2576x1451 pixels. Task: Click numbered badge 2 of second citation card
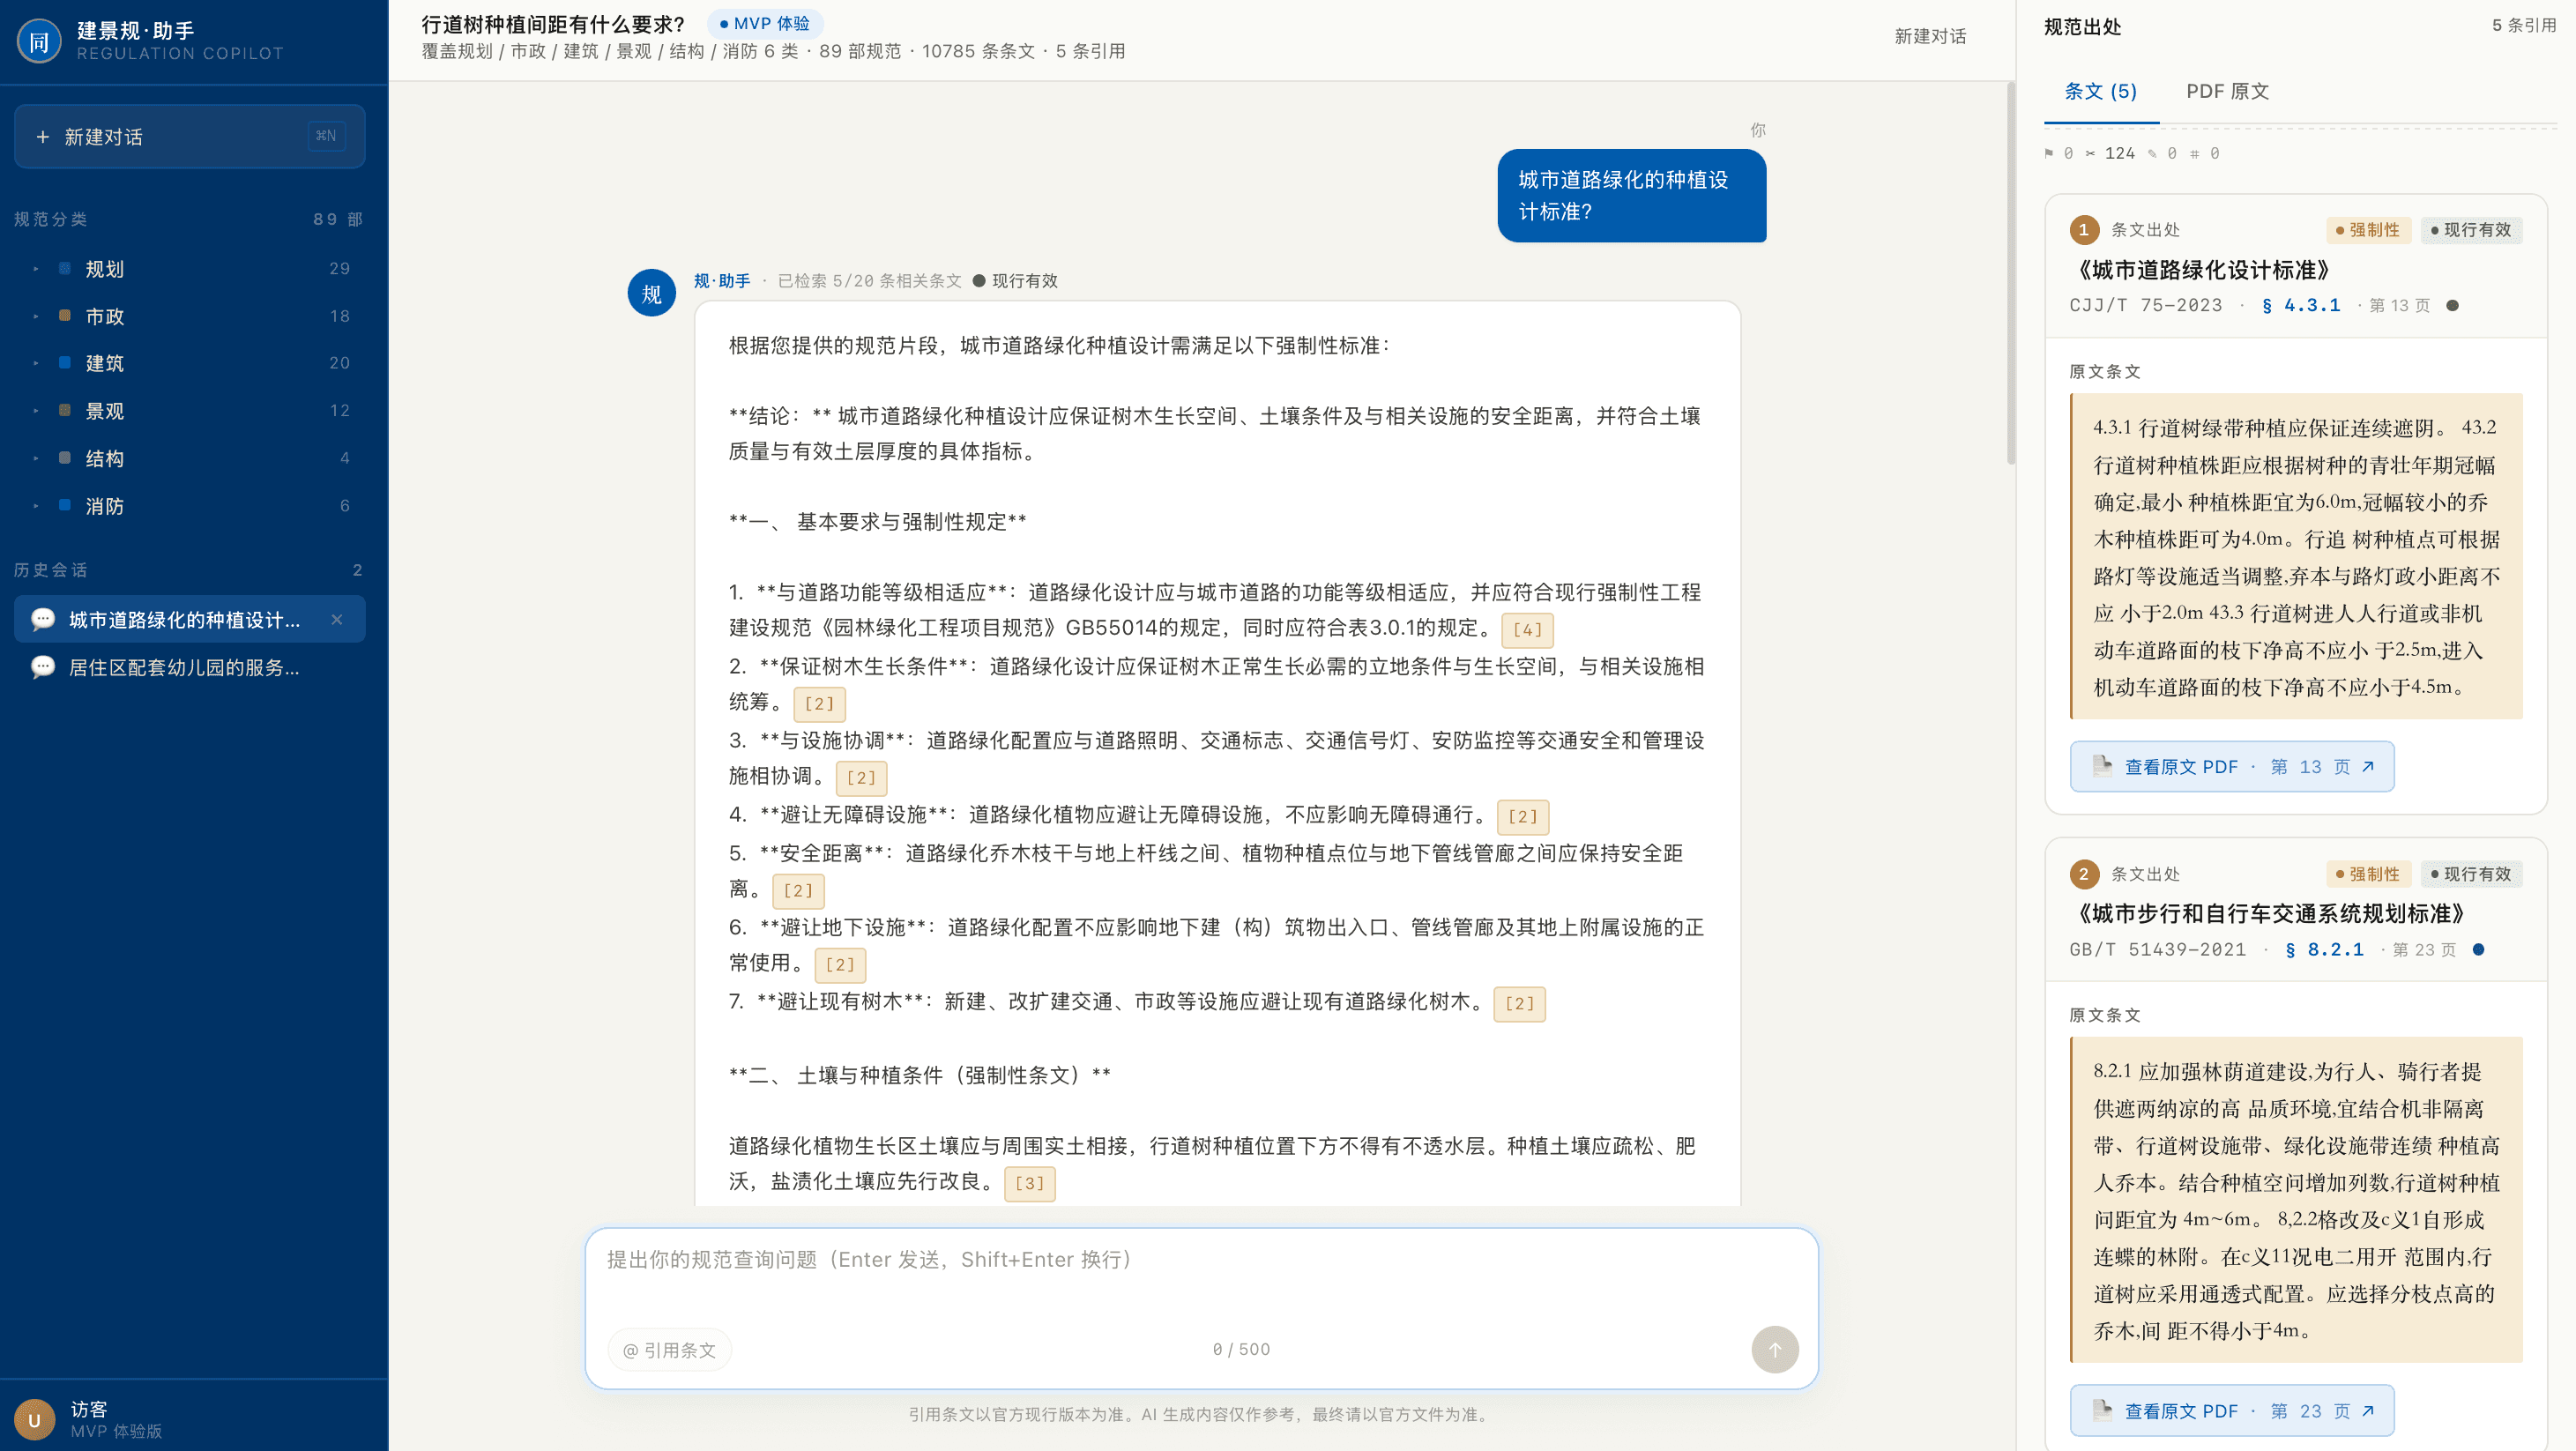(x=2083, y=874)
